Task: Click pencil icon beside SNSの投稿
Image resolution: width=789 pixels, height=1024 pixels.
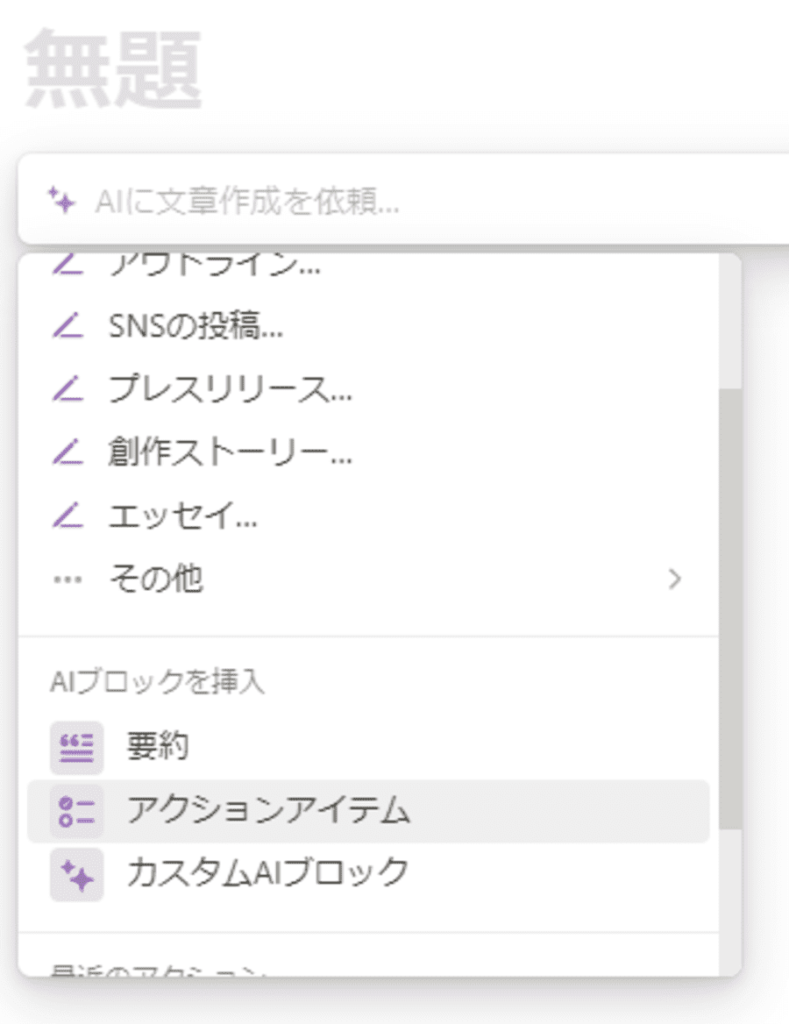Action: point(68,325)
